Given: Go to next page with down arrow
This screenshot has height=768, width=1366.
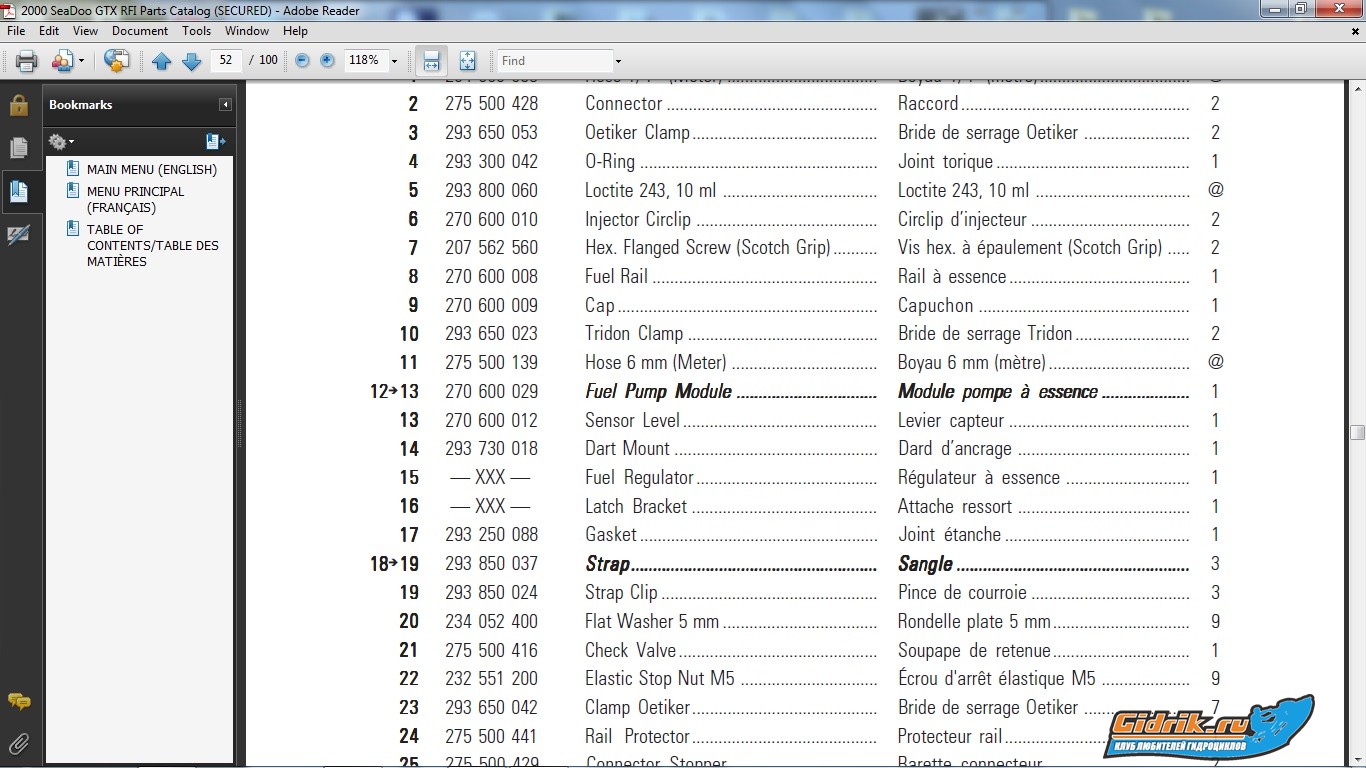Looking at the screenshot, I should (191, 61).
